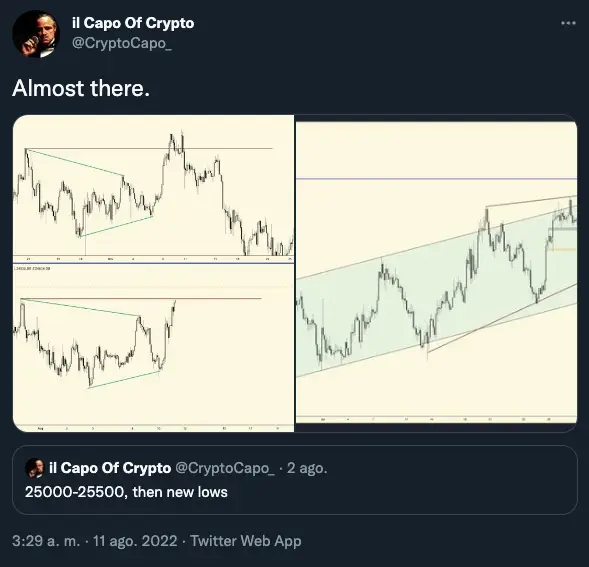Open the quoted tweet author name
This screenshot has height=567, width=589.
pos(110,468)
